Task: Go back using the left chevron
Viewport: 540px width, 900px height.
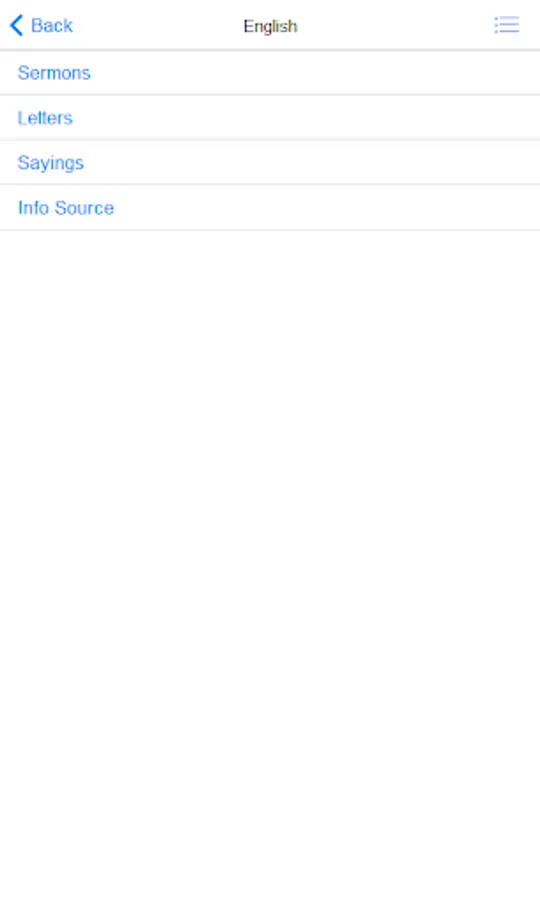Action: click(x=17, y=25)
